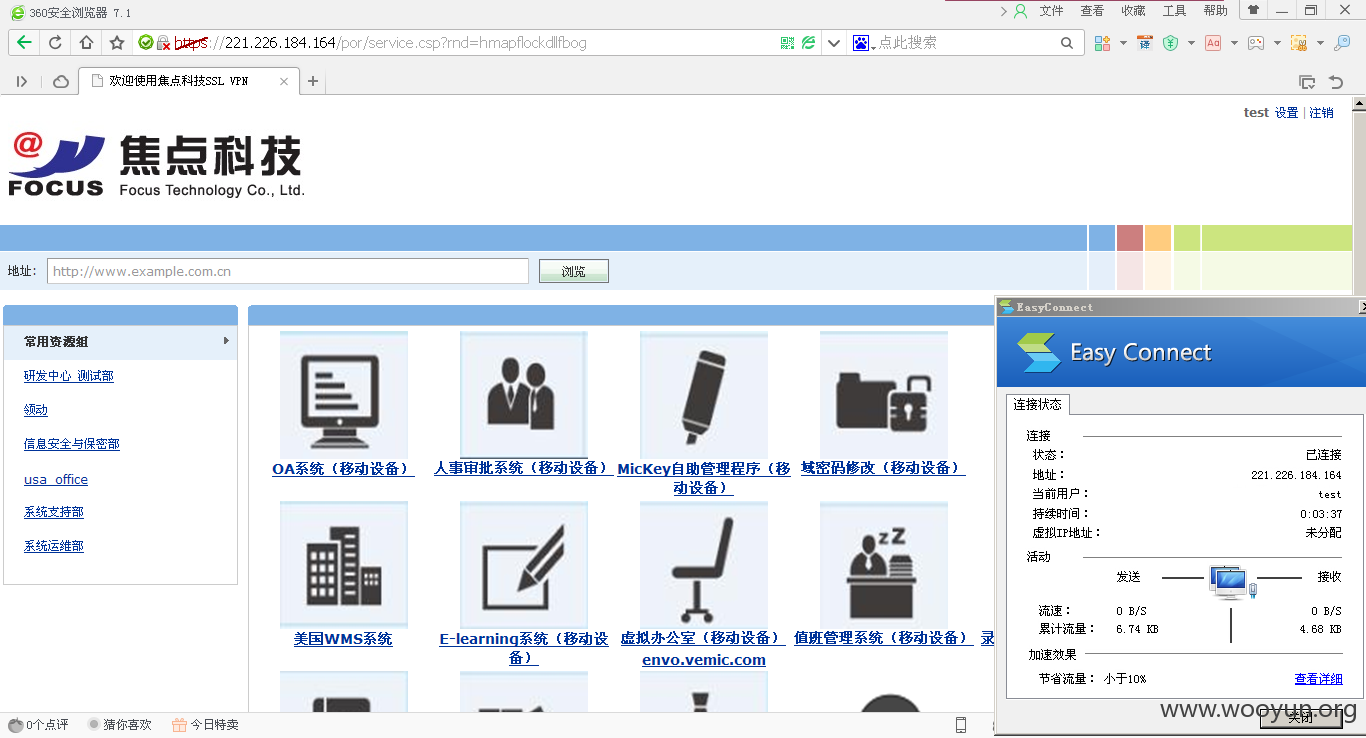Viewport: 1366px width, 738px height.
Task: Open the 设置 link
Action: pos(1286,113)
